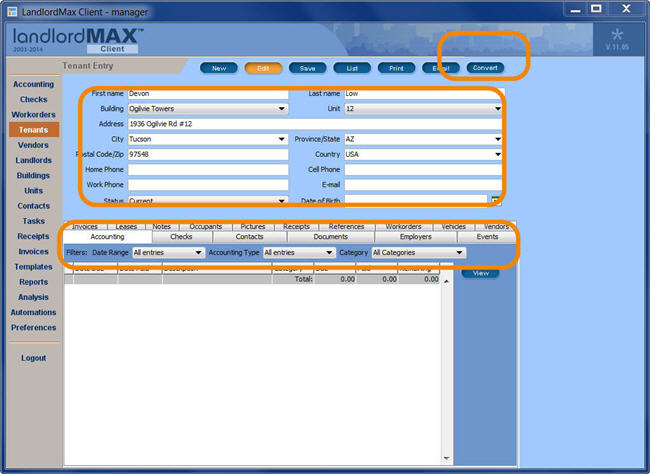Open the Employers tab
Screen dimensions: 650x474
click(x=416, y=237)
